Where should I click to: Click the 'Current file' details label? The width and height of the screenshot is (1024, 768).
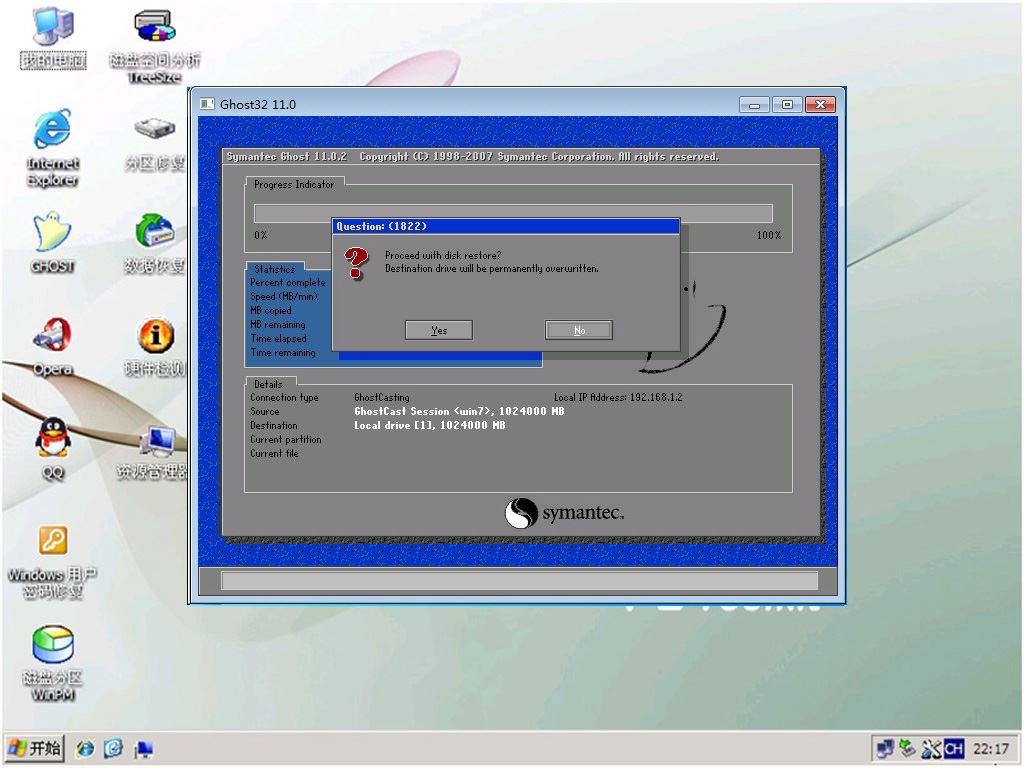(x=274, y=454)
